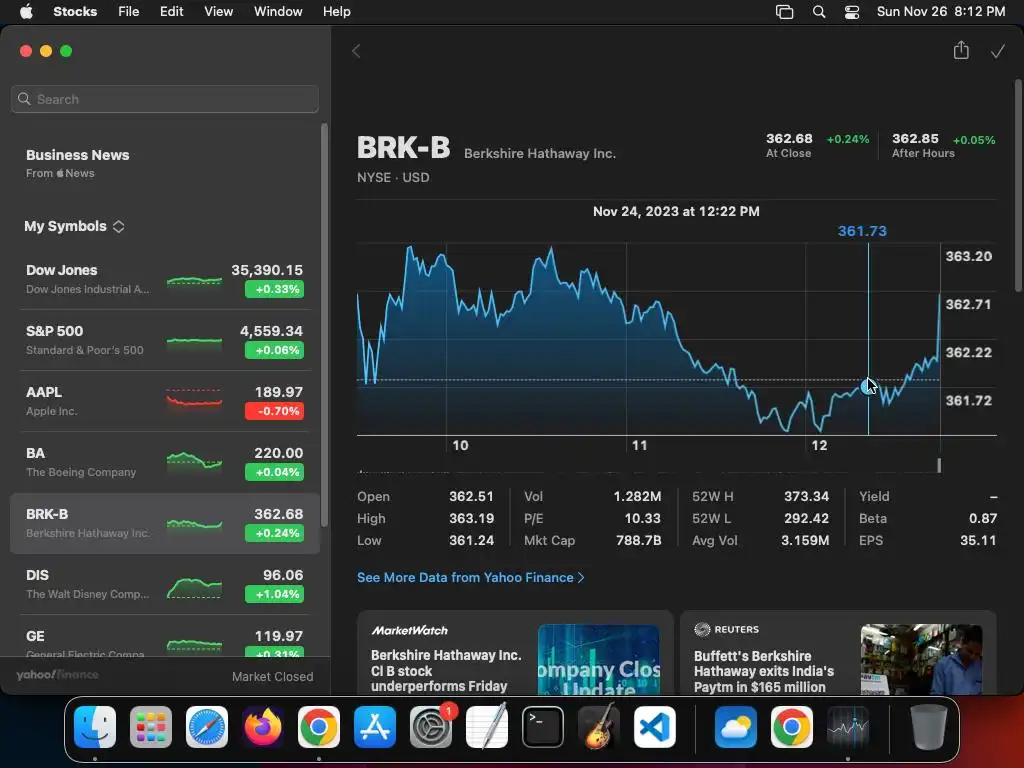Select Dow Jones in watchlist
The height and width of the screenshot is (768, 1024).
pos(165,279)
